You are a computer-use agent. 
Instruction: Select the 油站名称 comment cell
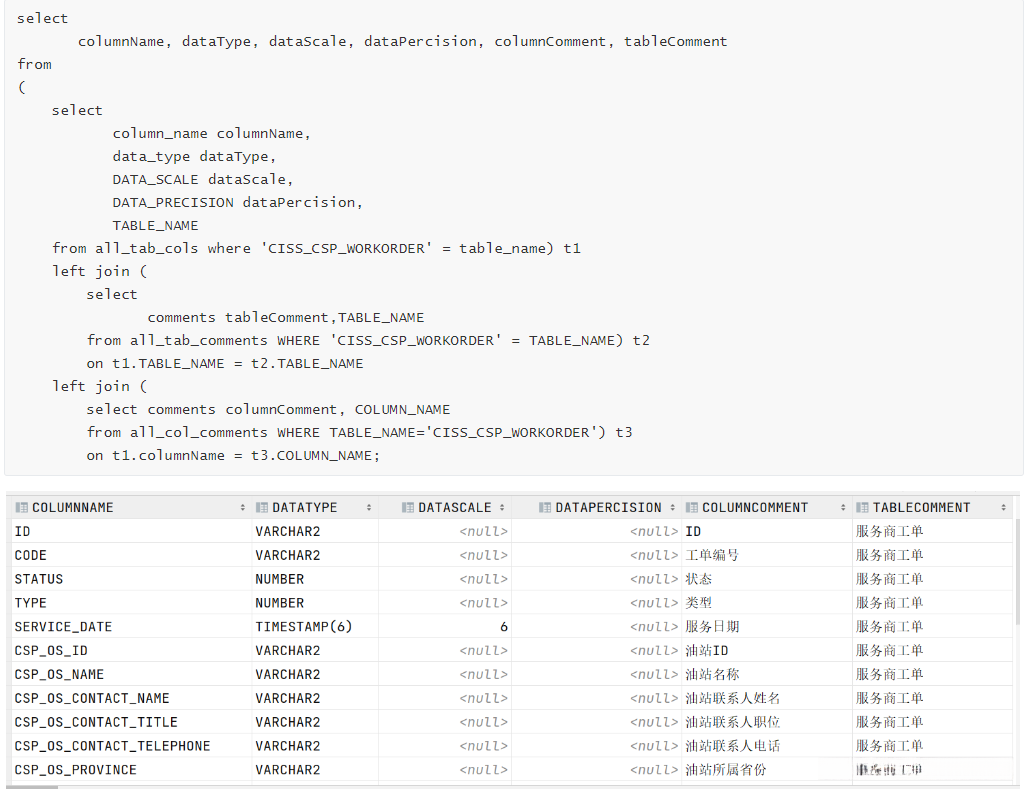[x=767, y=674]
